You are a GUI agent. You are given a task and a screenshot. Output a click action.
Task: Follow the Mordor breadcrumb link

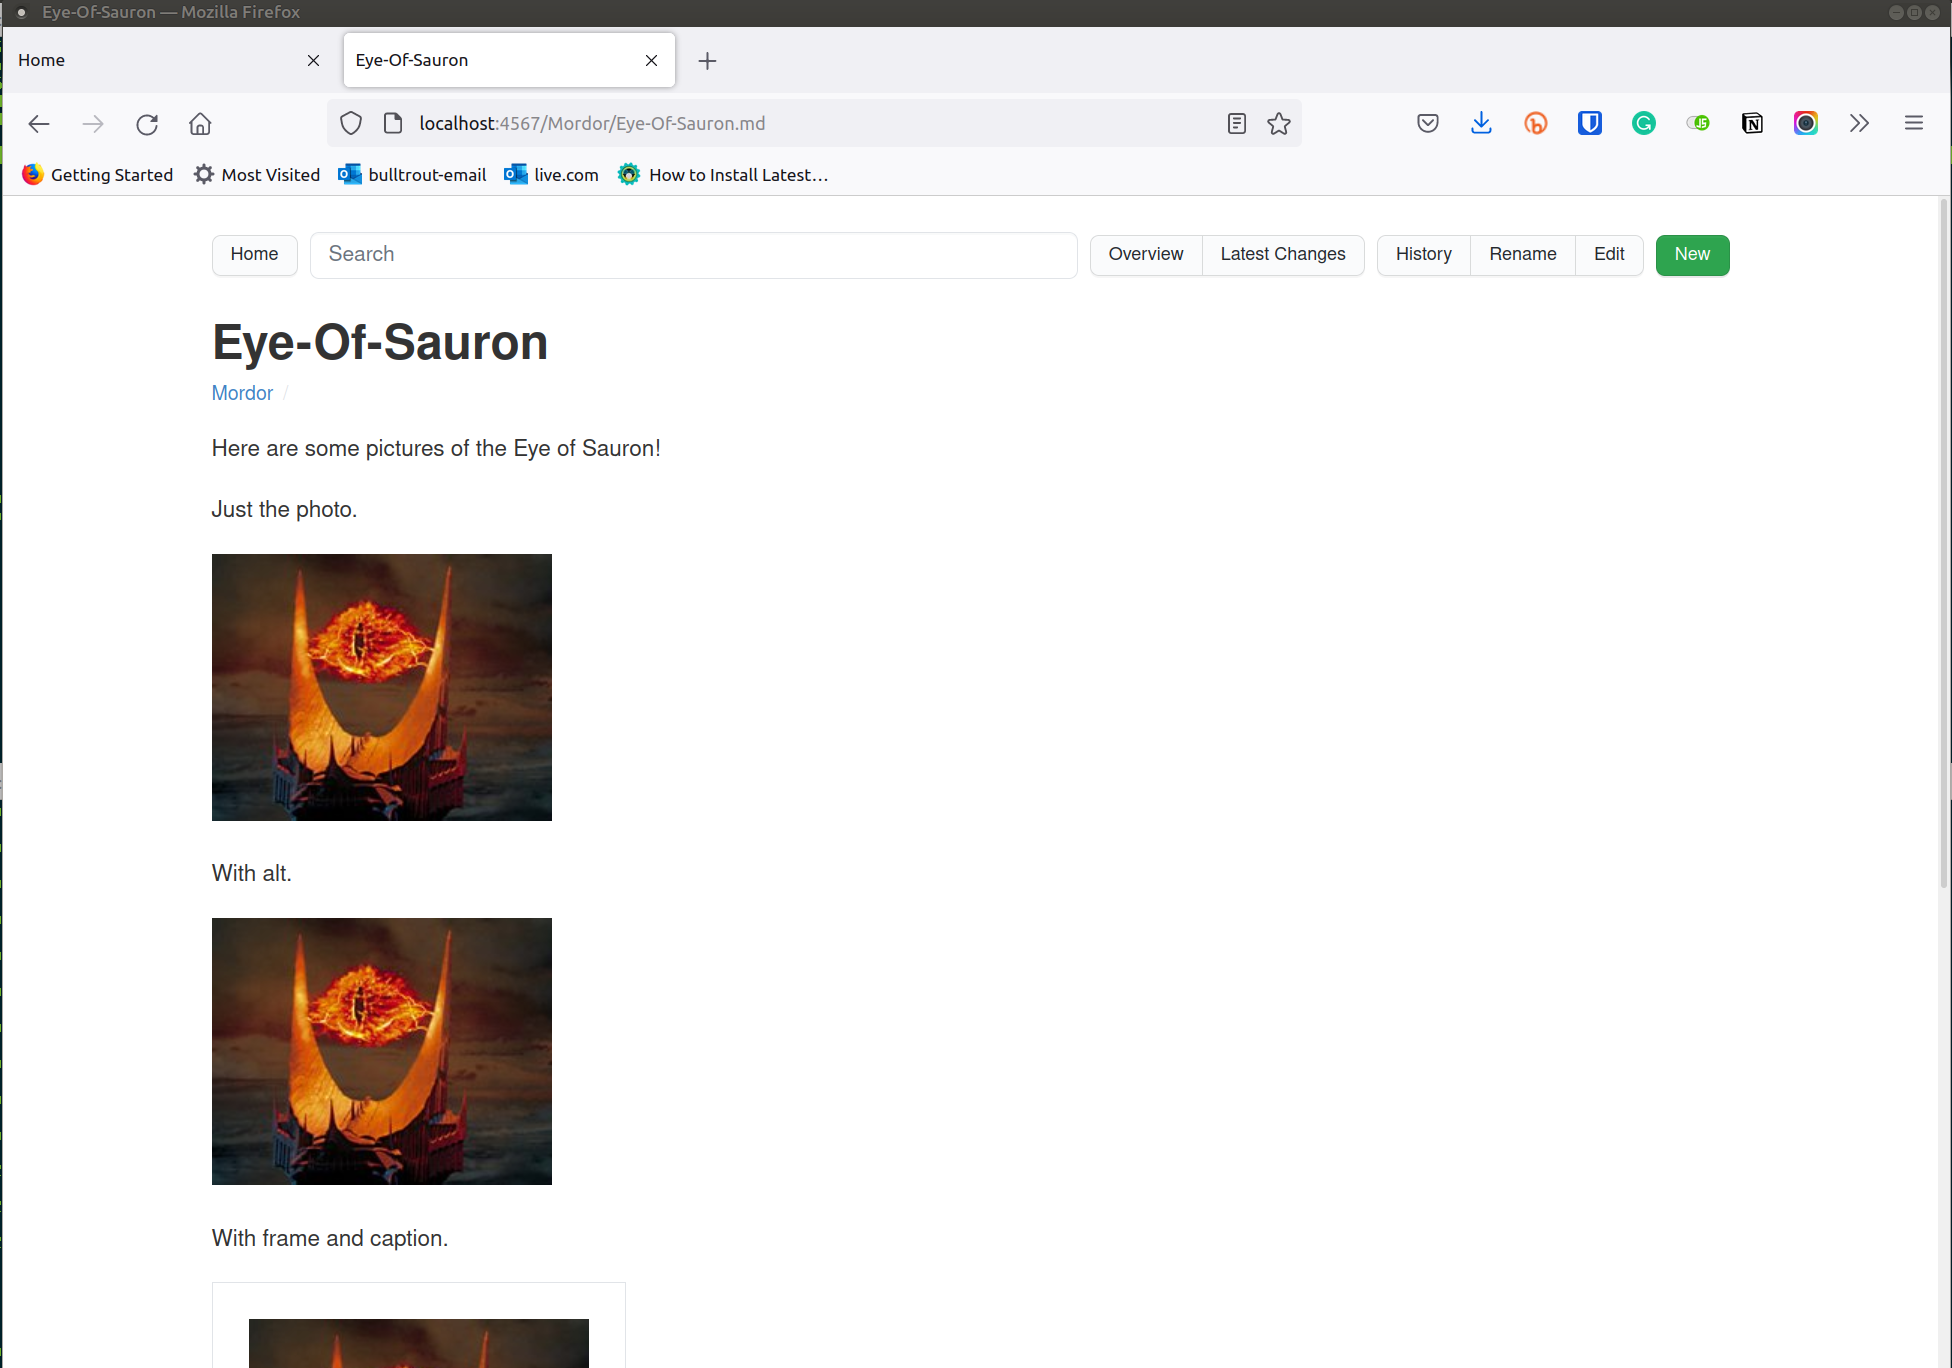(x=241, y=393)
